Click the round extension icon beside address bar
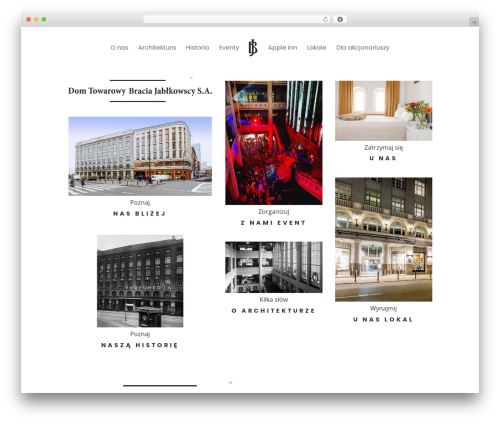 pyautogui.click(x=340, y=19)
